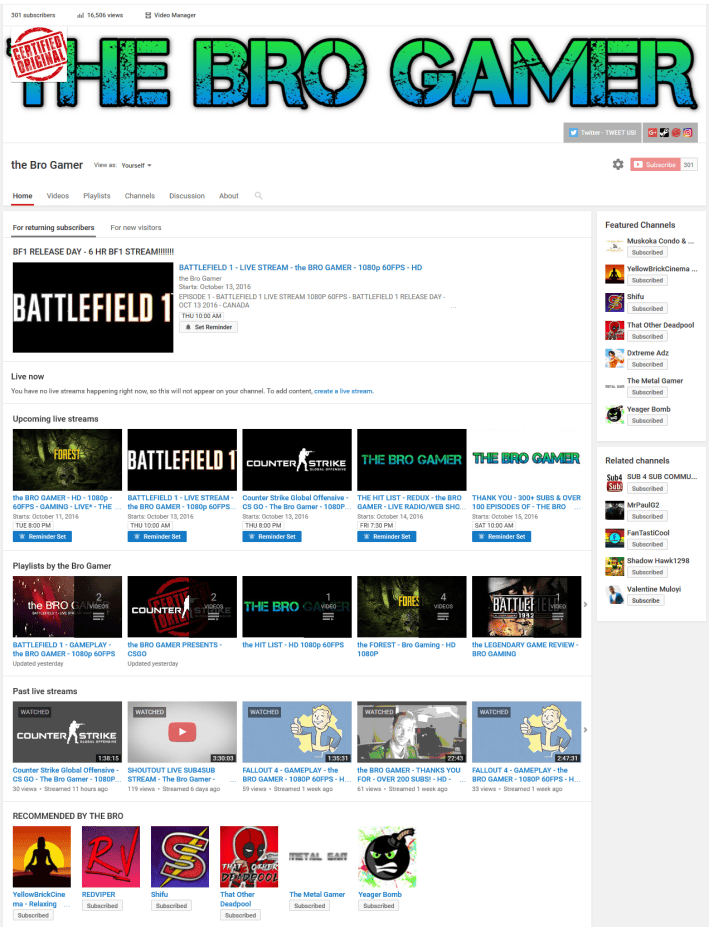709x927 pixels.
Task: Open the HIT LIST playlist link
Action: 293,645
